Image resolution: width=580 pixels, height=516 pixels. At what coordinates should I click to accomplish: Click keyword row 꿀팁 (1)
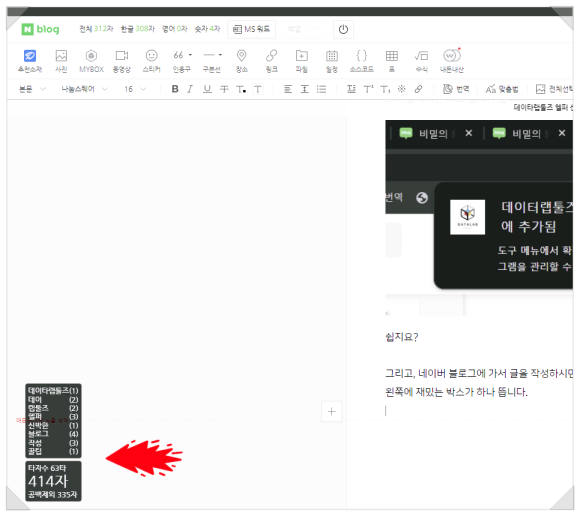[53, 451]
